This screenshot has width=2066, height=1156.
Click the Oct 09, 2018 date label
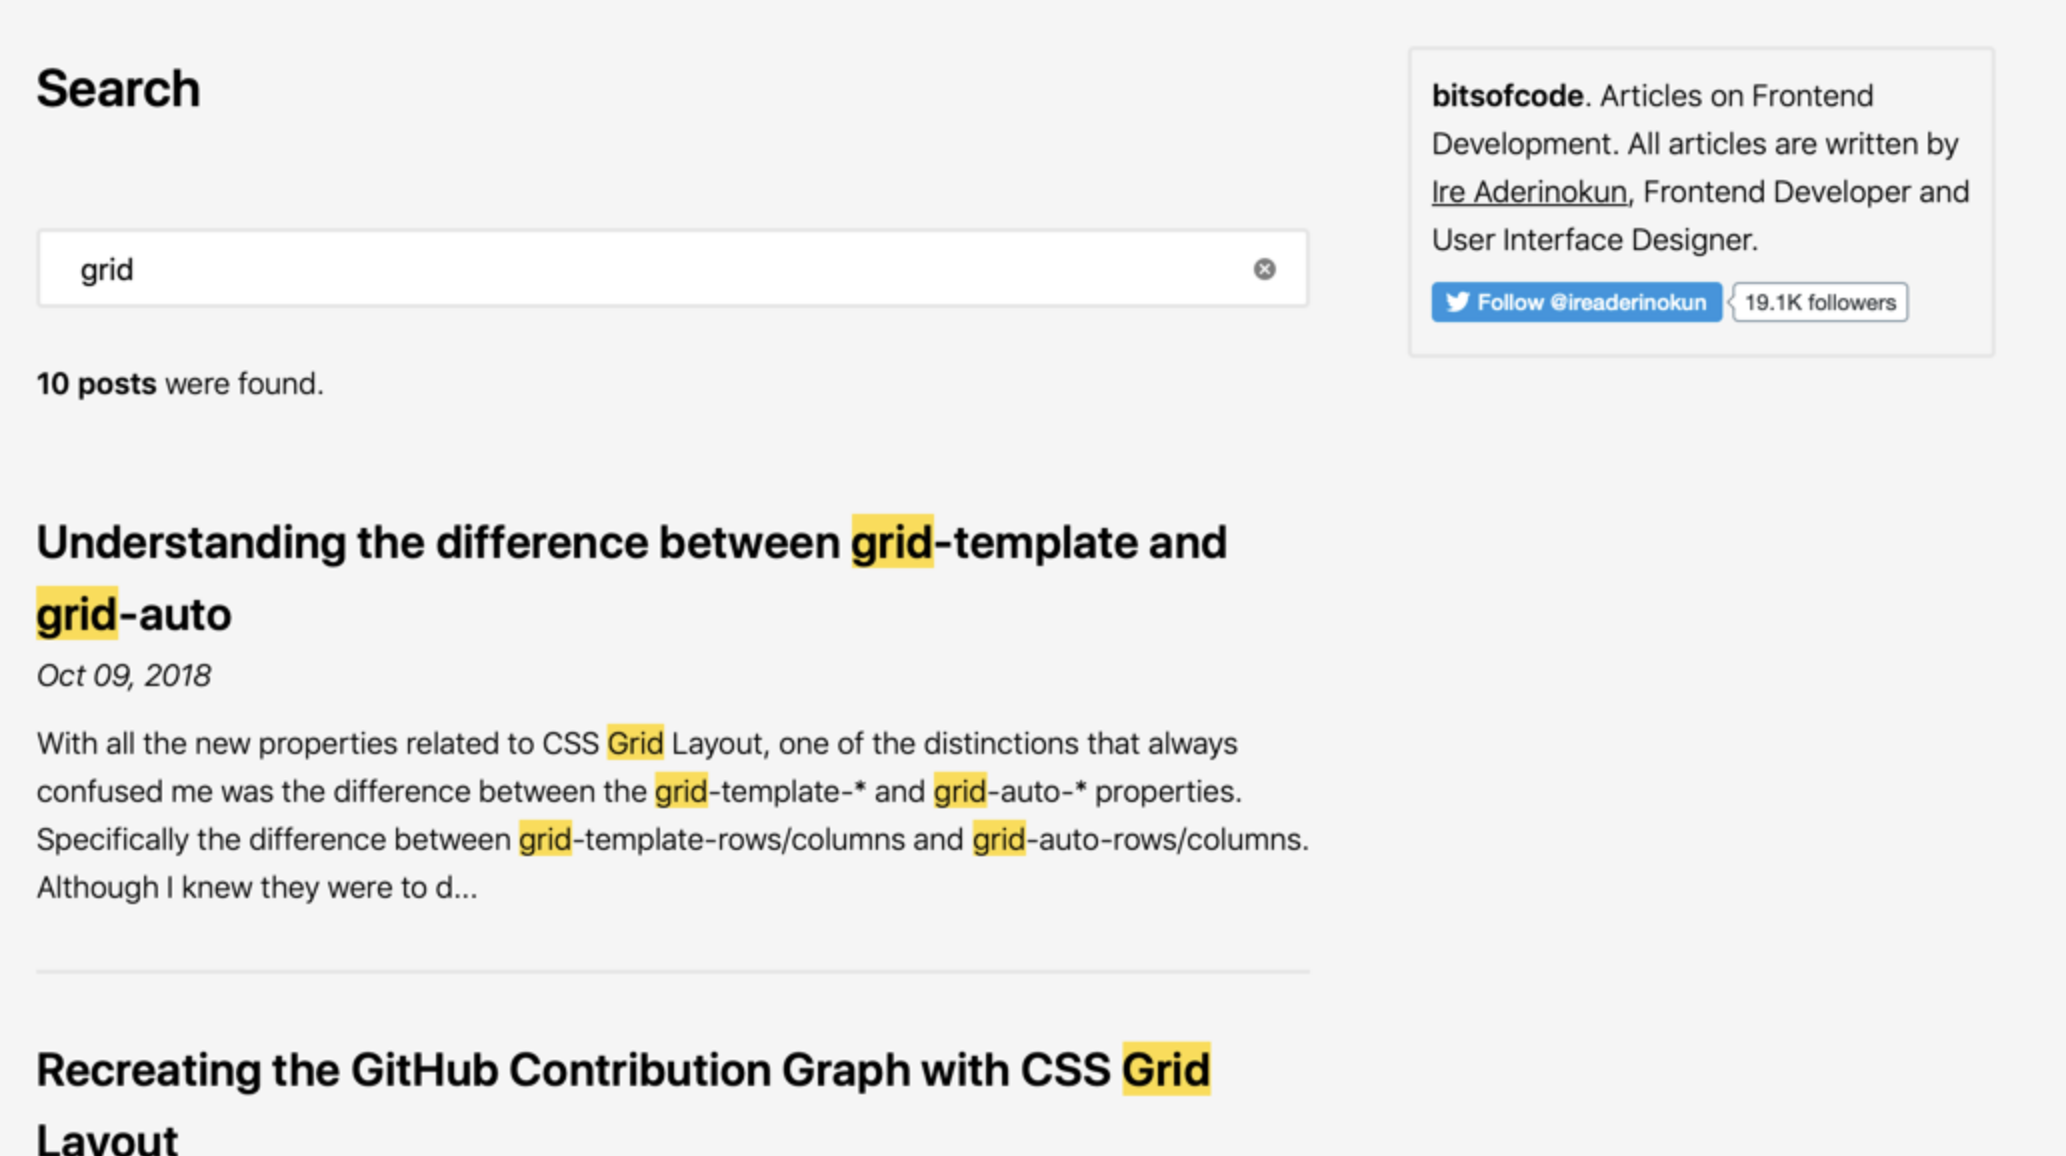[122, 675]
